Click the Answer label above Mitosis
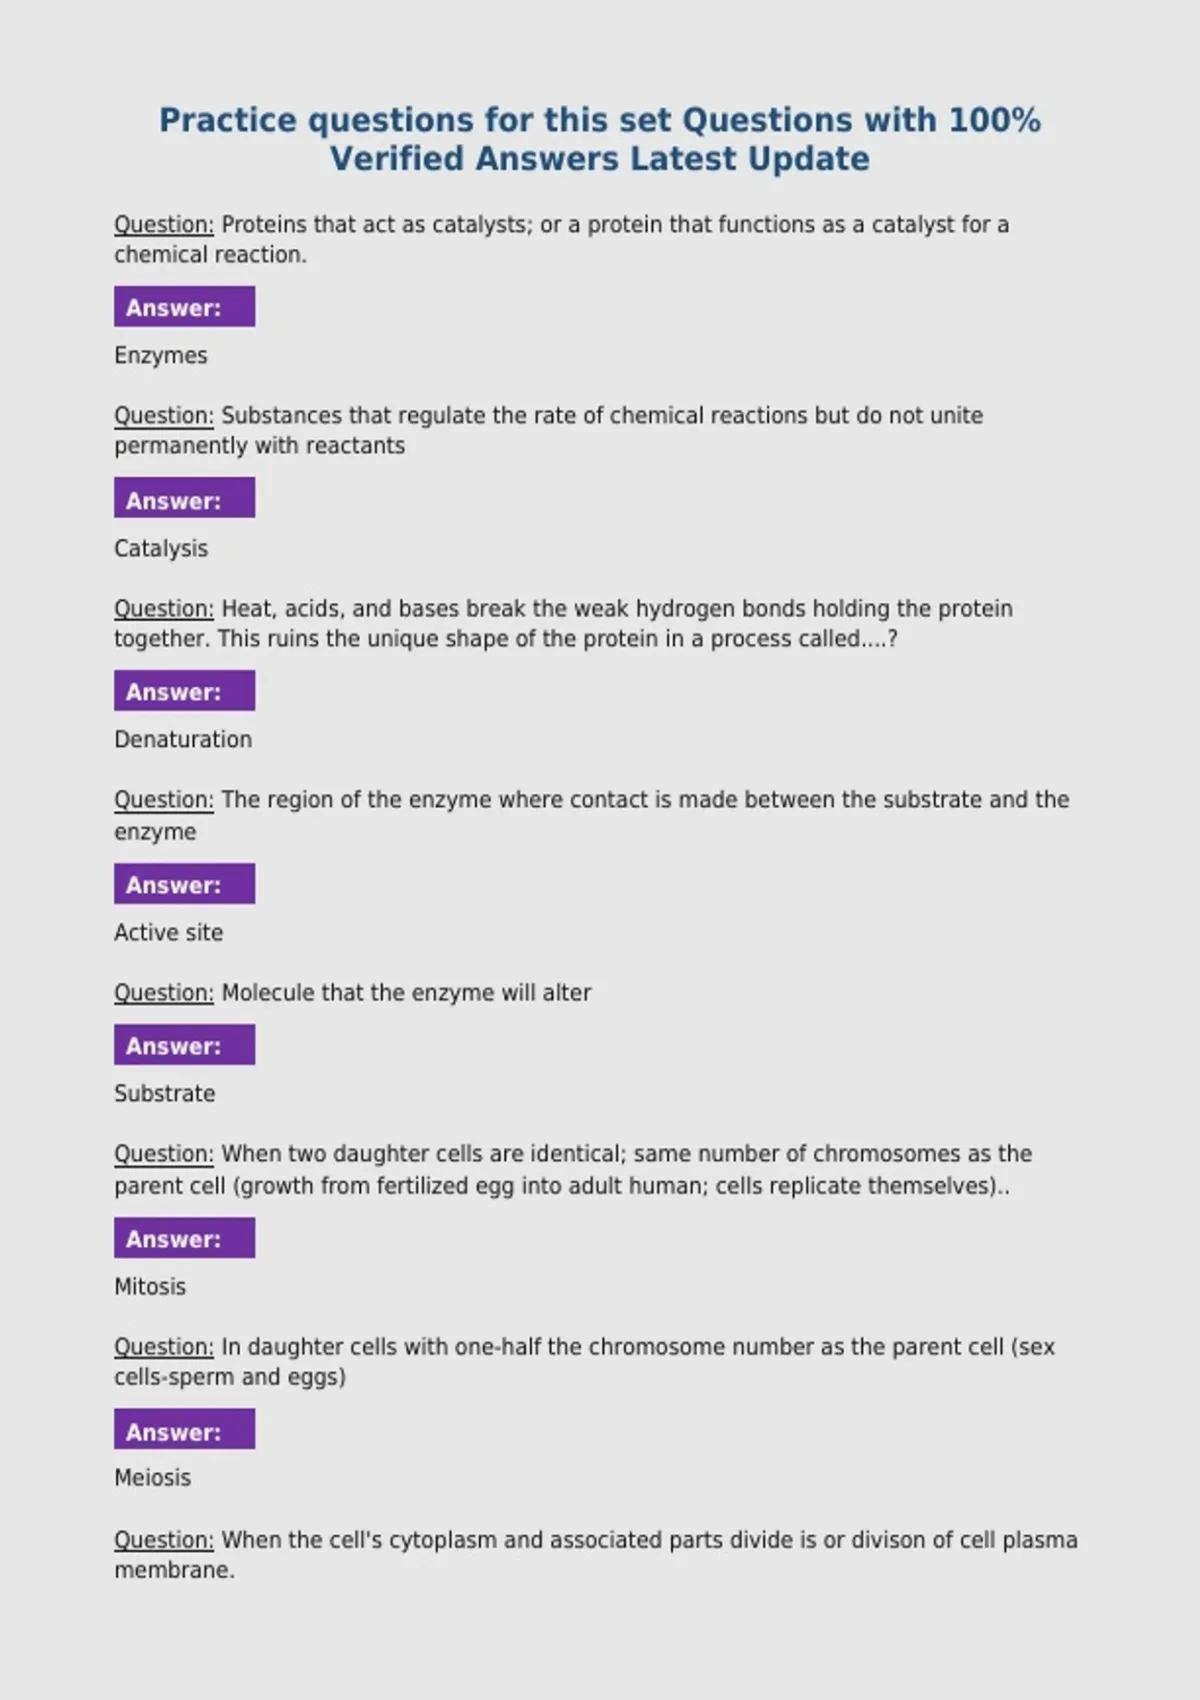 [x=184, y=1238]
